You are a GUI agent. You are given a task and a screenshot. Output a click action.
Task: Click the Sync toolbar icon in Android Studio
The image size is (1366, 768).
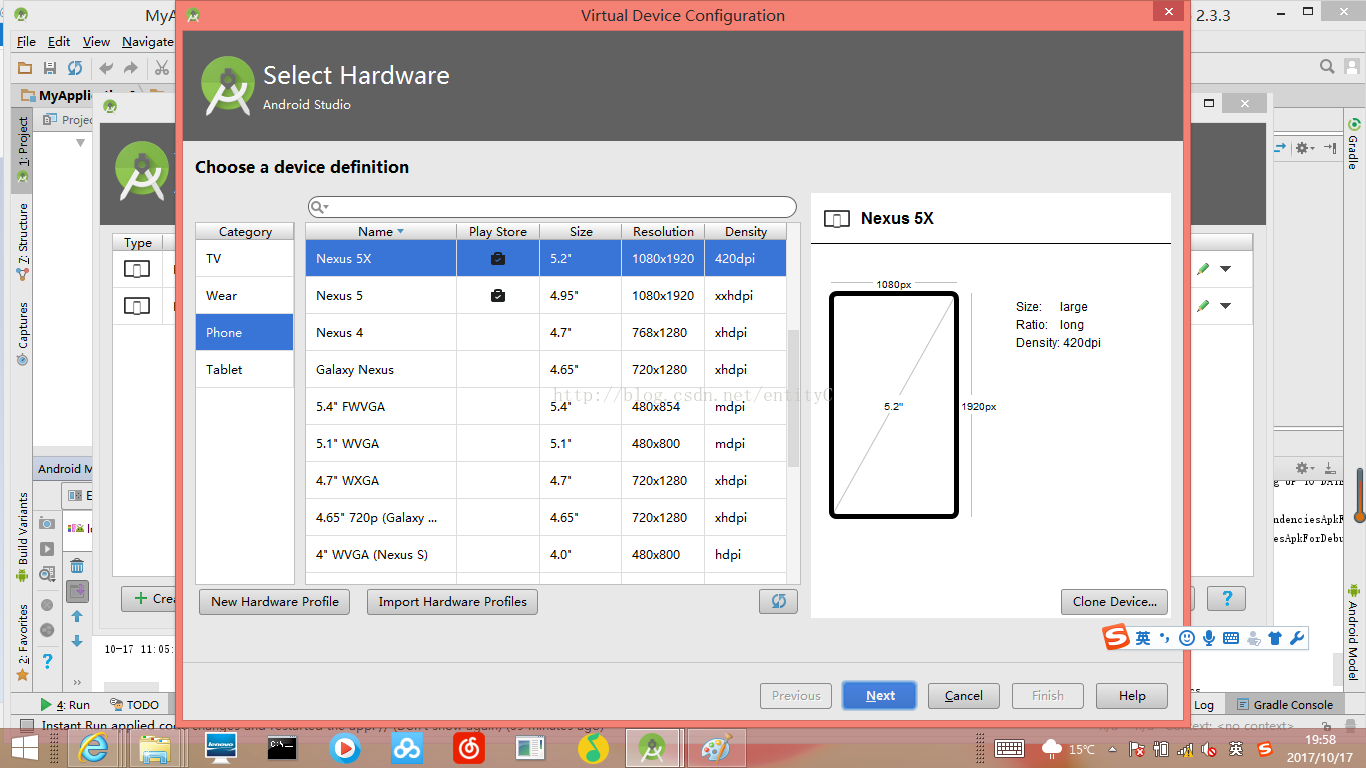75,68
